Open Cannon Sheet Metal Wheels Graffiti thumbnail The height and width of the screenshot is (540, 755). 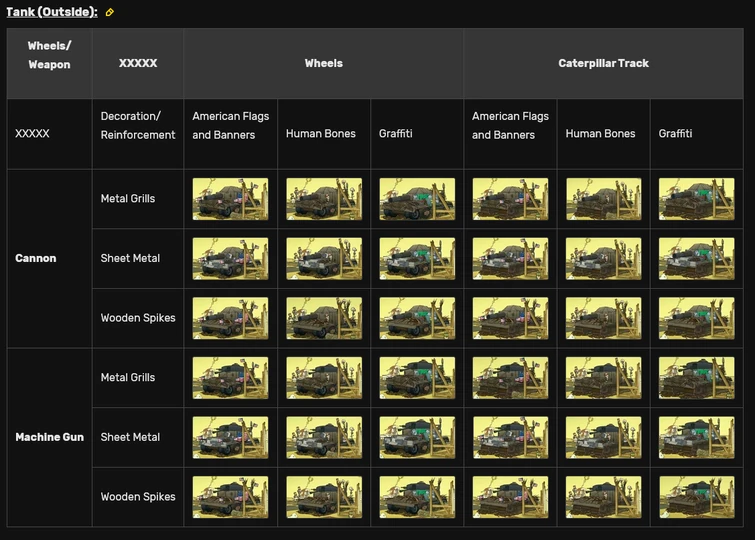417,259
